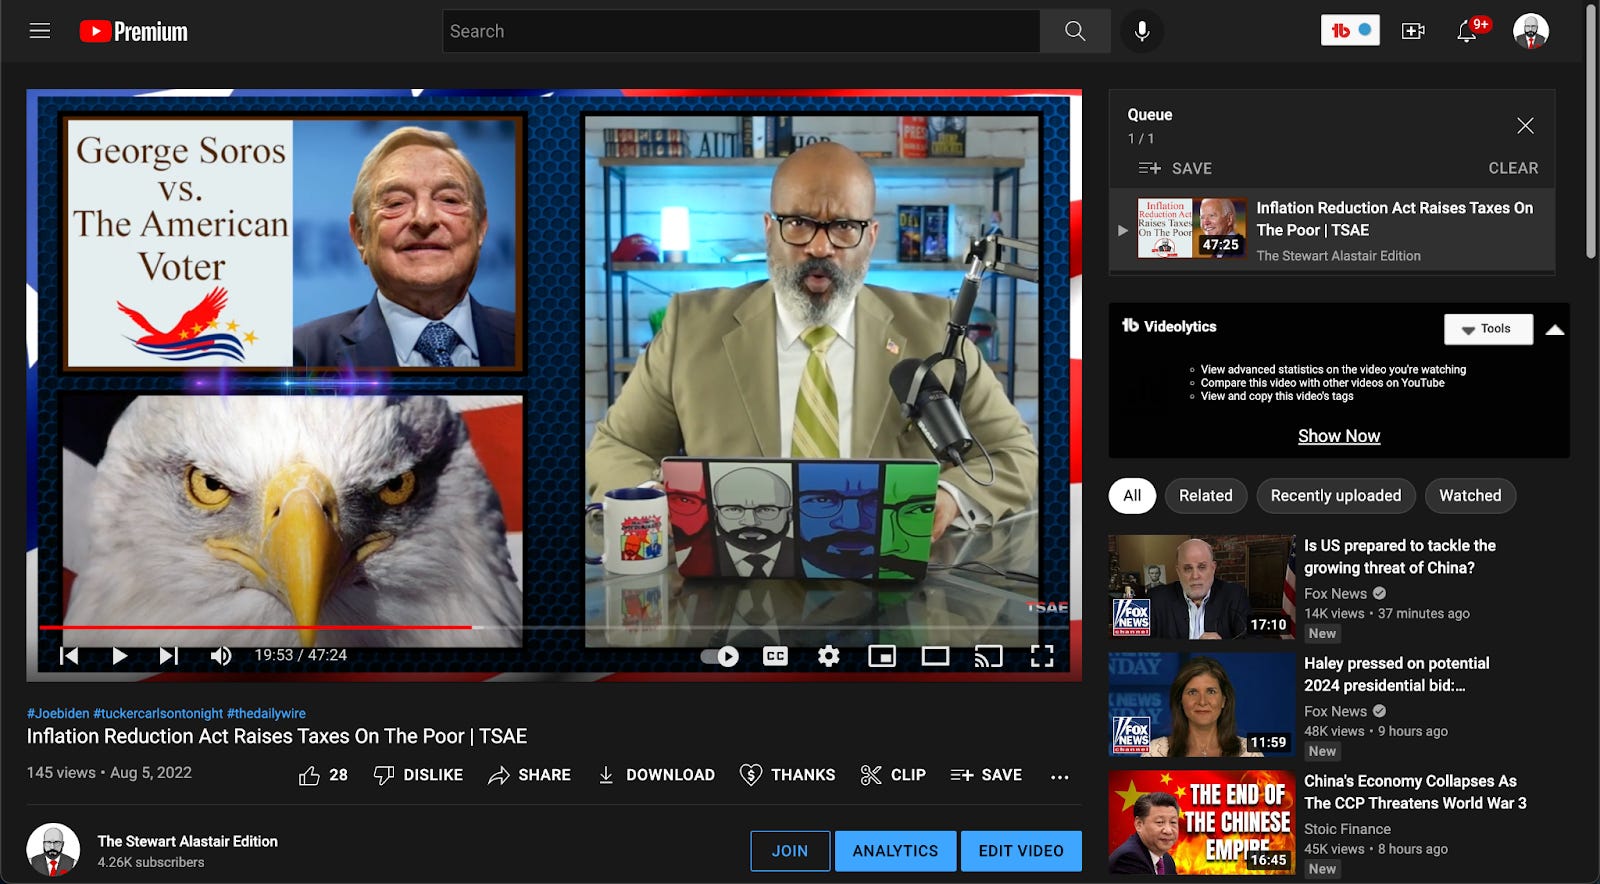Select the Watched filter chip
1600x884 pixels.
point(1470,495)
